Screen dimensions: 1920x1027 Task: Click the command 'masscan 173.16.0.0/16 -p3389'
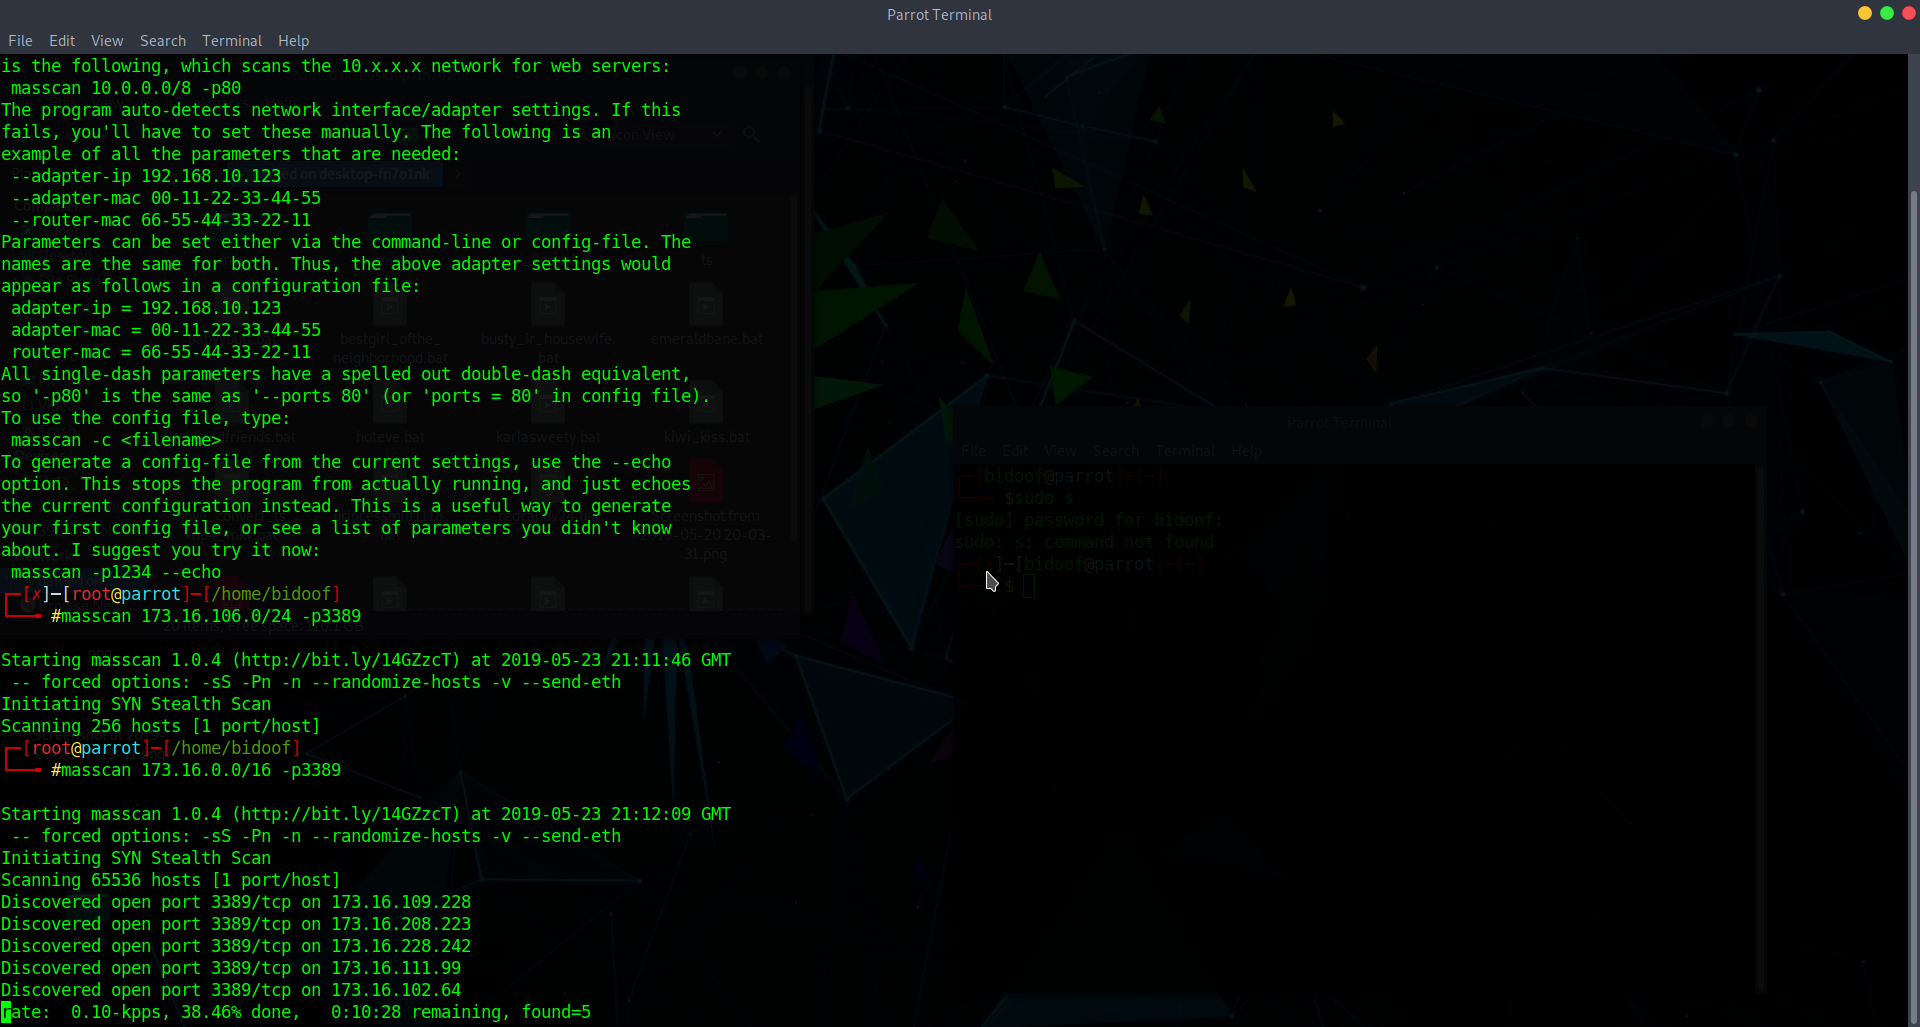(x=201, y=770)
